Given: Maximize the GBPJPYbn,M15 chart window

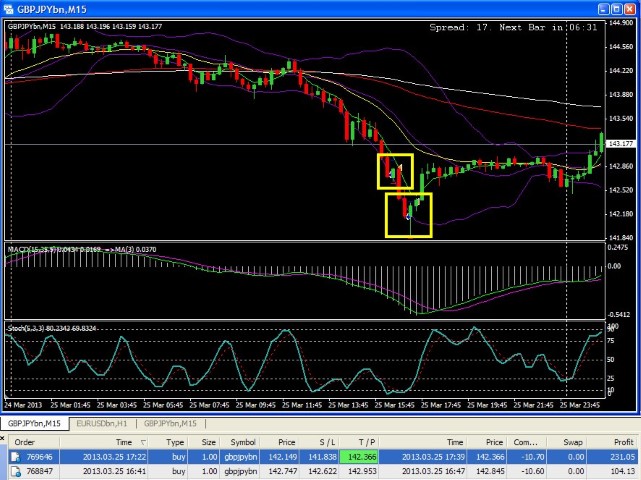Looking at the screenshot, I should [x=616, y=9].
